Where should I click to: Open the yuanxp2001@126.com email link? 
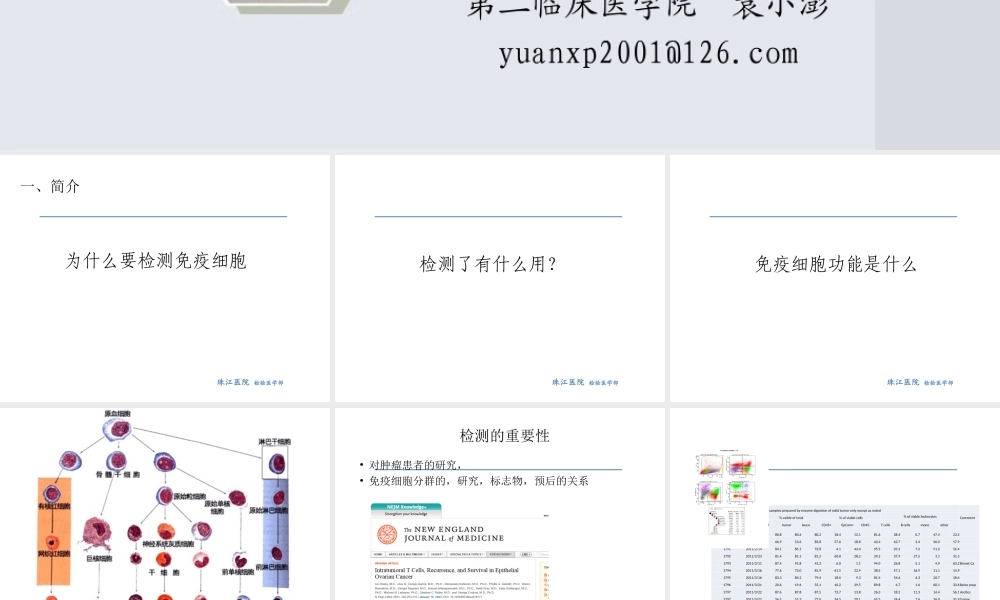click(x=648, y=52)
